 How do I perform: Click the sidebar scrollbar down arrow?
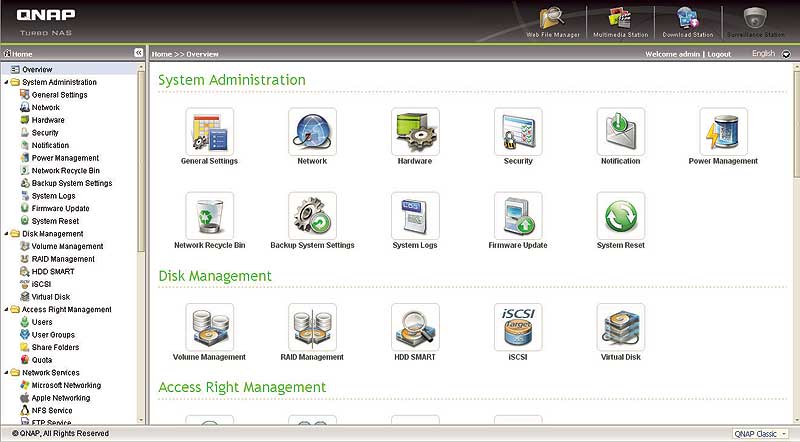[x=141, y=421]
